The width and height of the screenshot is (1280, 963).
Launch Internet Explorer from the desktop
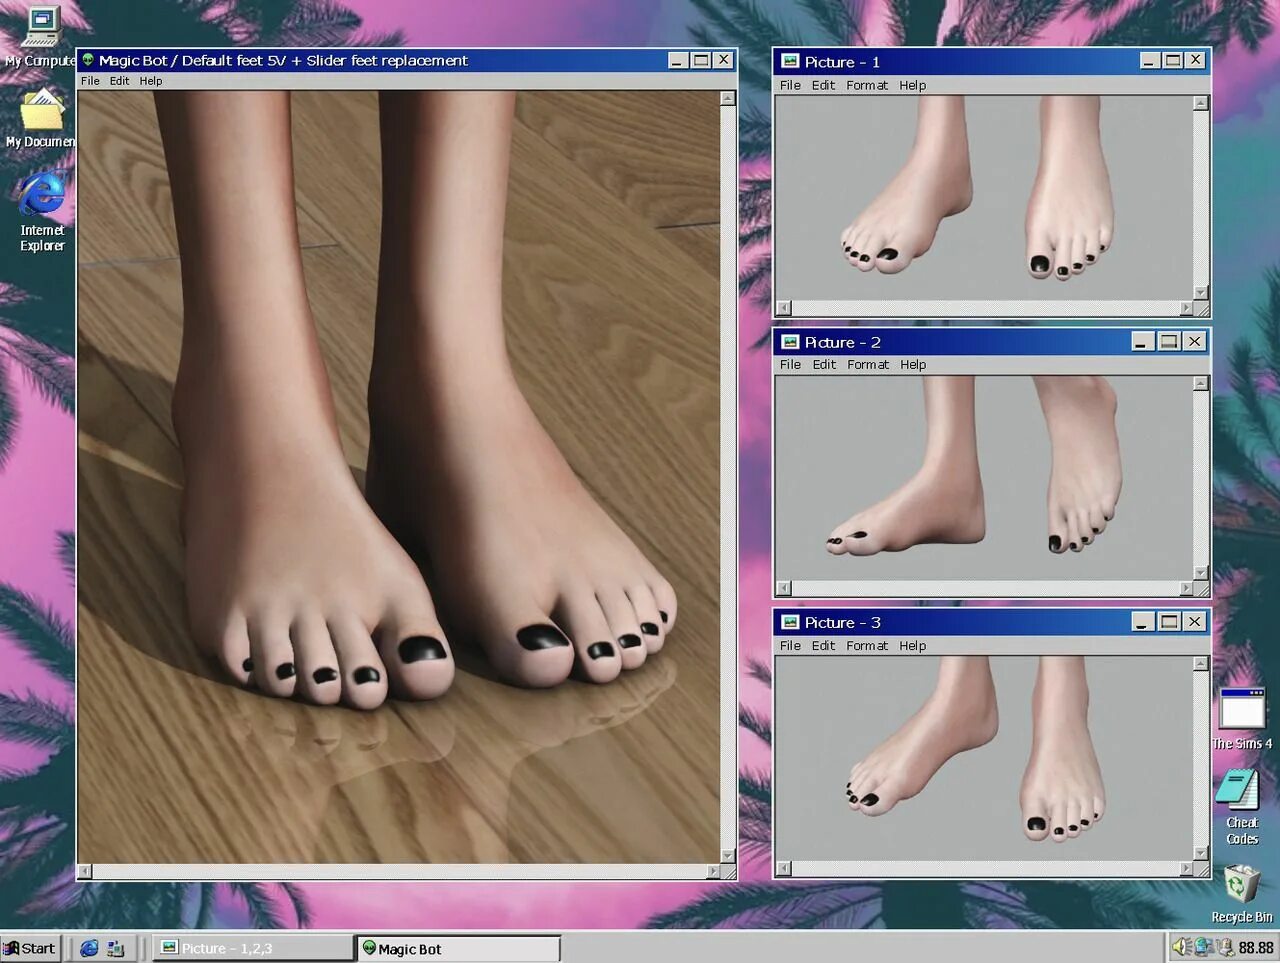click(41, 194)
